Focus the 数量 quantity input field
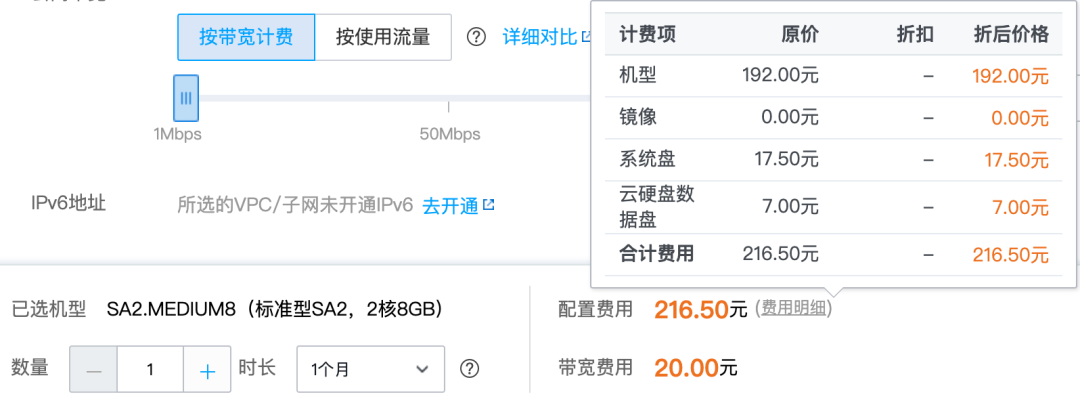This screenshot has width=1080, height=405. pos(150,369)
